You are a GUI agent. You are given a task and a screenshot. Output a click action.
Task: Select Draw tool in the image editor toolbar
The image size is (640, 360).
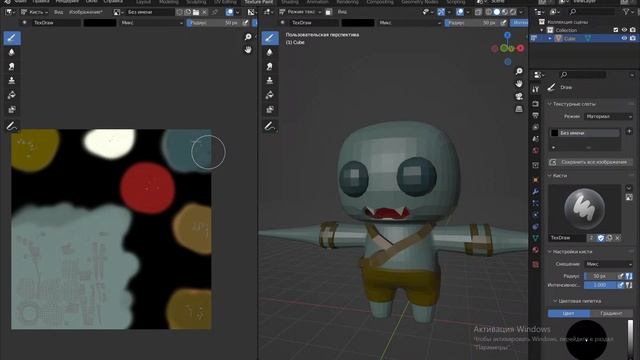click(x=12, y=38)
